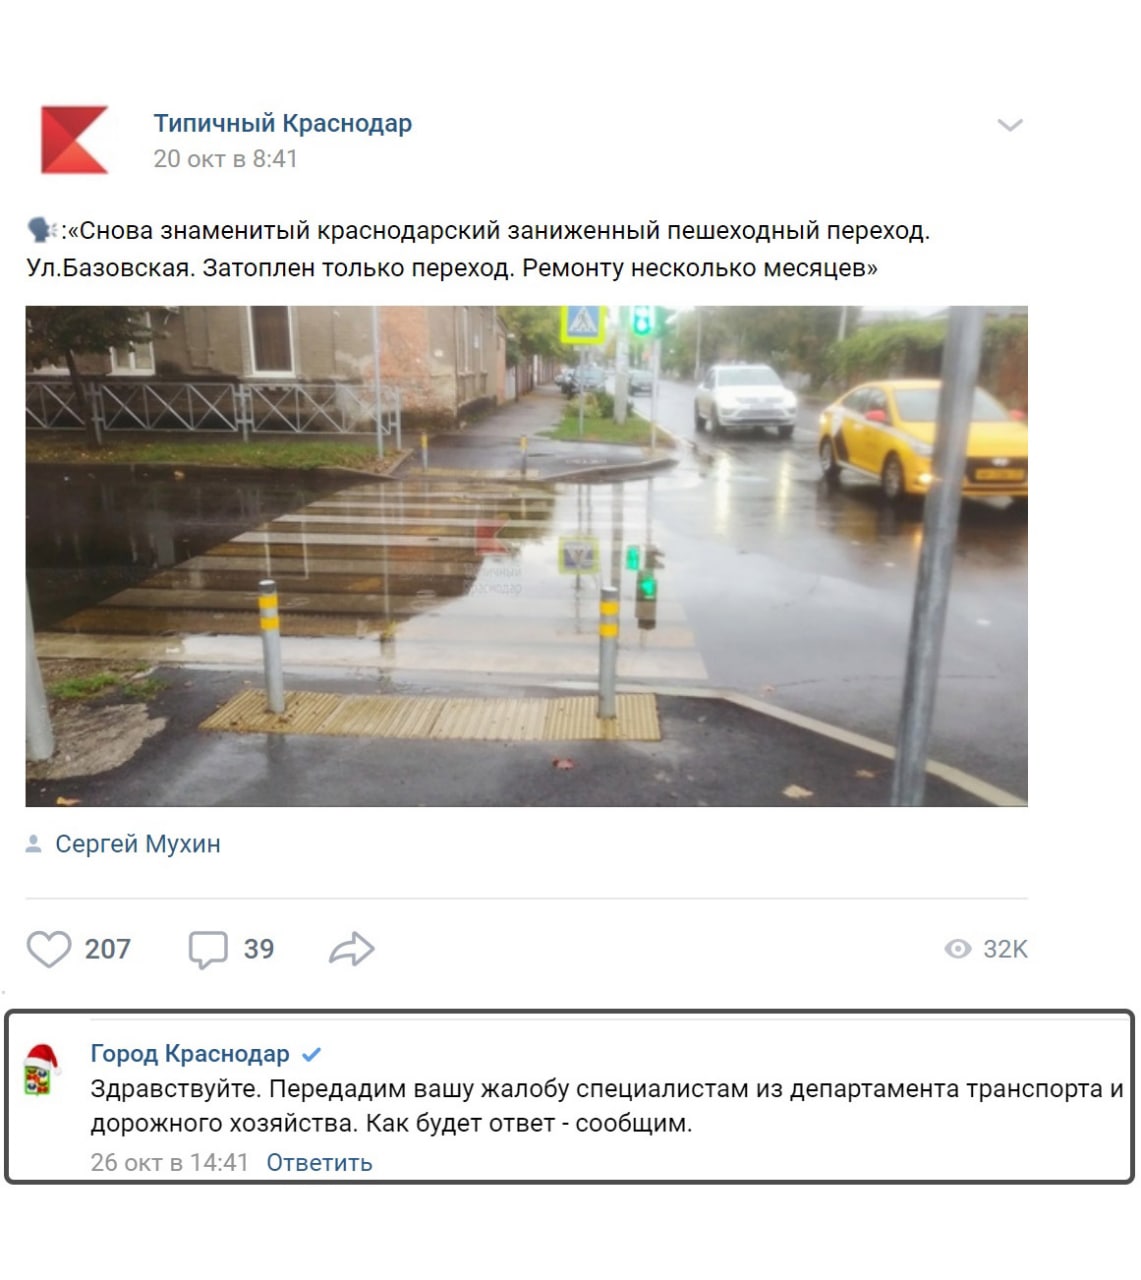Image resolution: width=1141 pixels, height=1280 pixels.
Task: Open the Типичный Краснодар community link
Action: [282, 123]
